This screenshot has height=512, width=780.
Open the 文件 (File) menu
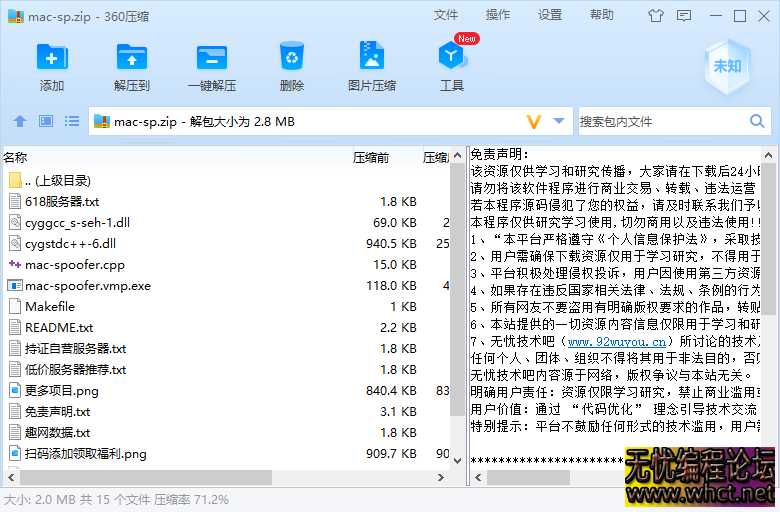(446, 15)
